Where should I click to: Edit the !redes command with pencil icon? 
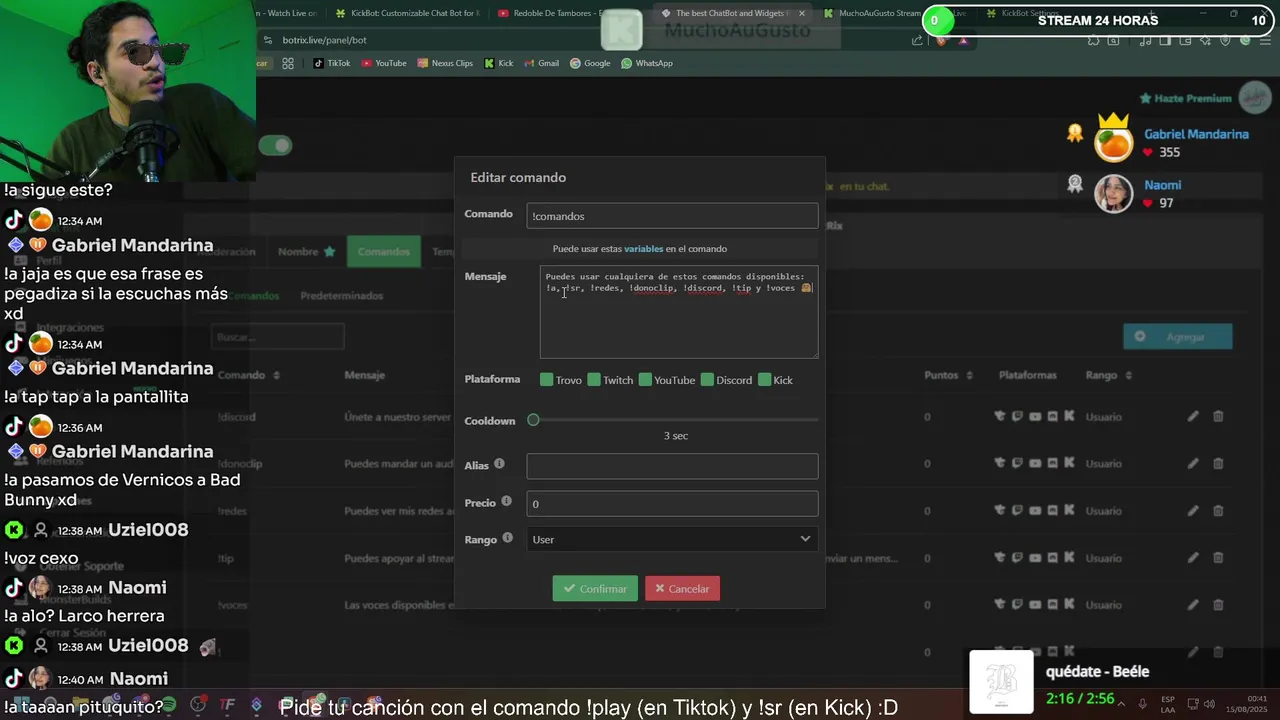pos(1193,511)
